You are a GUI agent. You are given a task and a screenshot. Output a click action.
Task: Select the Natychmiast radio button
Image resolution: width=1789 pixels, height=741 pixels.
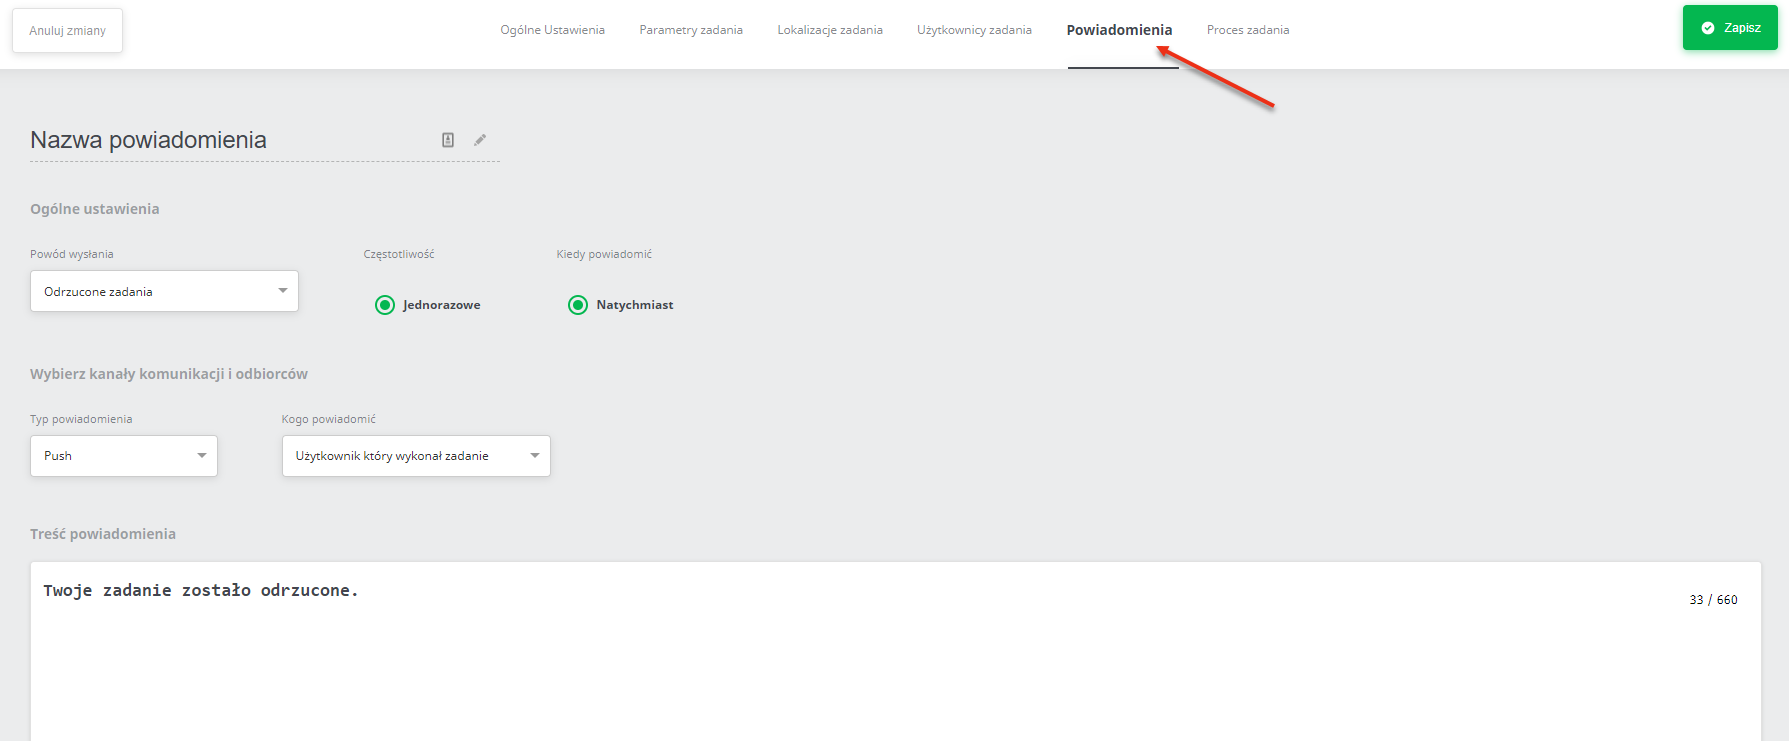(x=578, y=305)
